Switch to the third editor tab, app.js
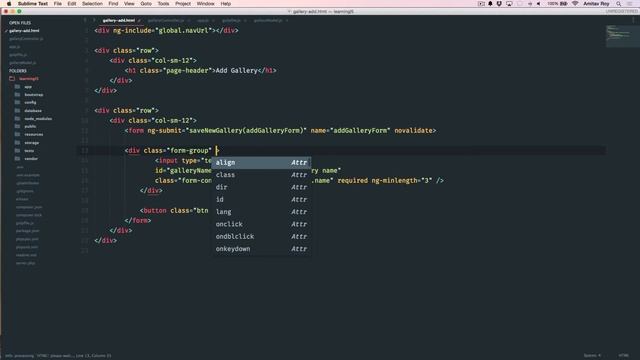This screenshot has width=640, height=360. point(203,20)
